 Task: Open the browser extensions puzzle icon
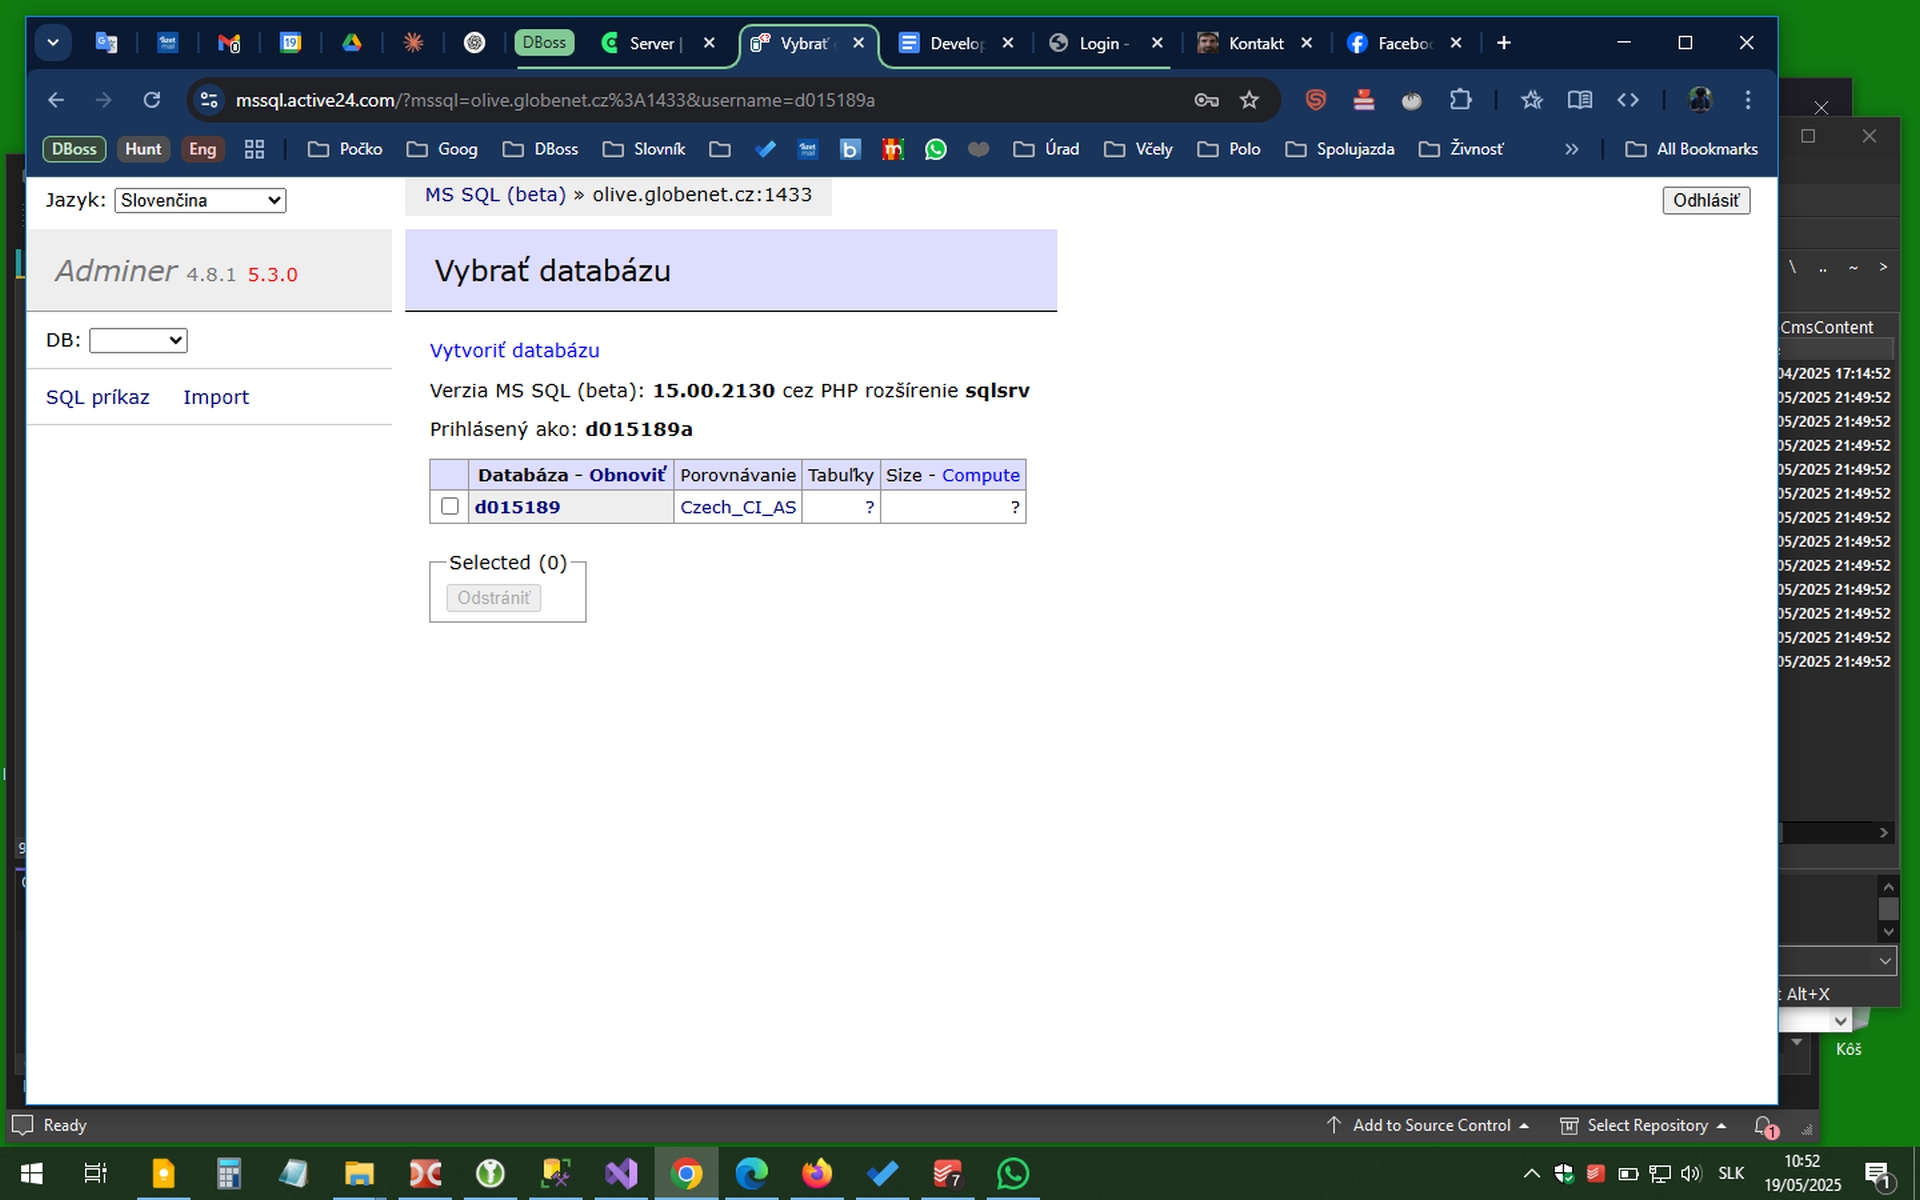[x=1460, y=100]
